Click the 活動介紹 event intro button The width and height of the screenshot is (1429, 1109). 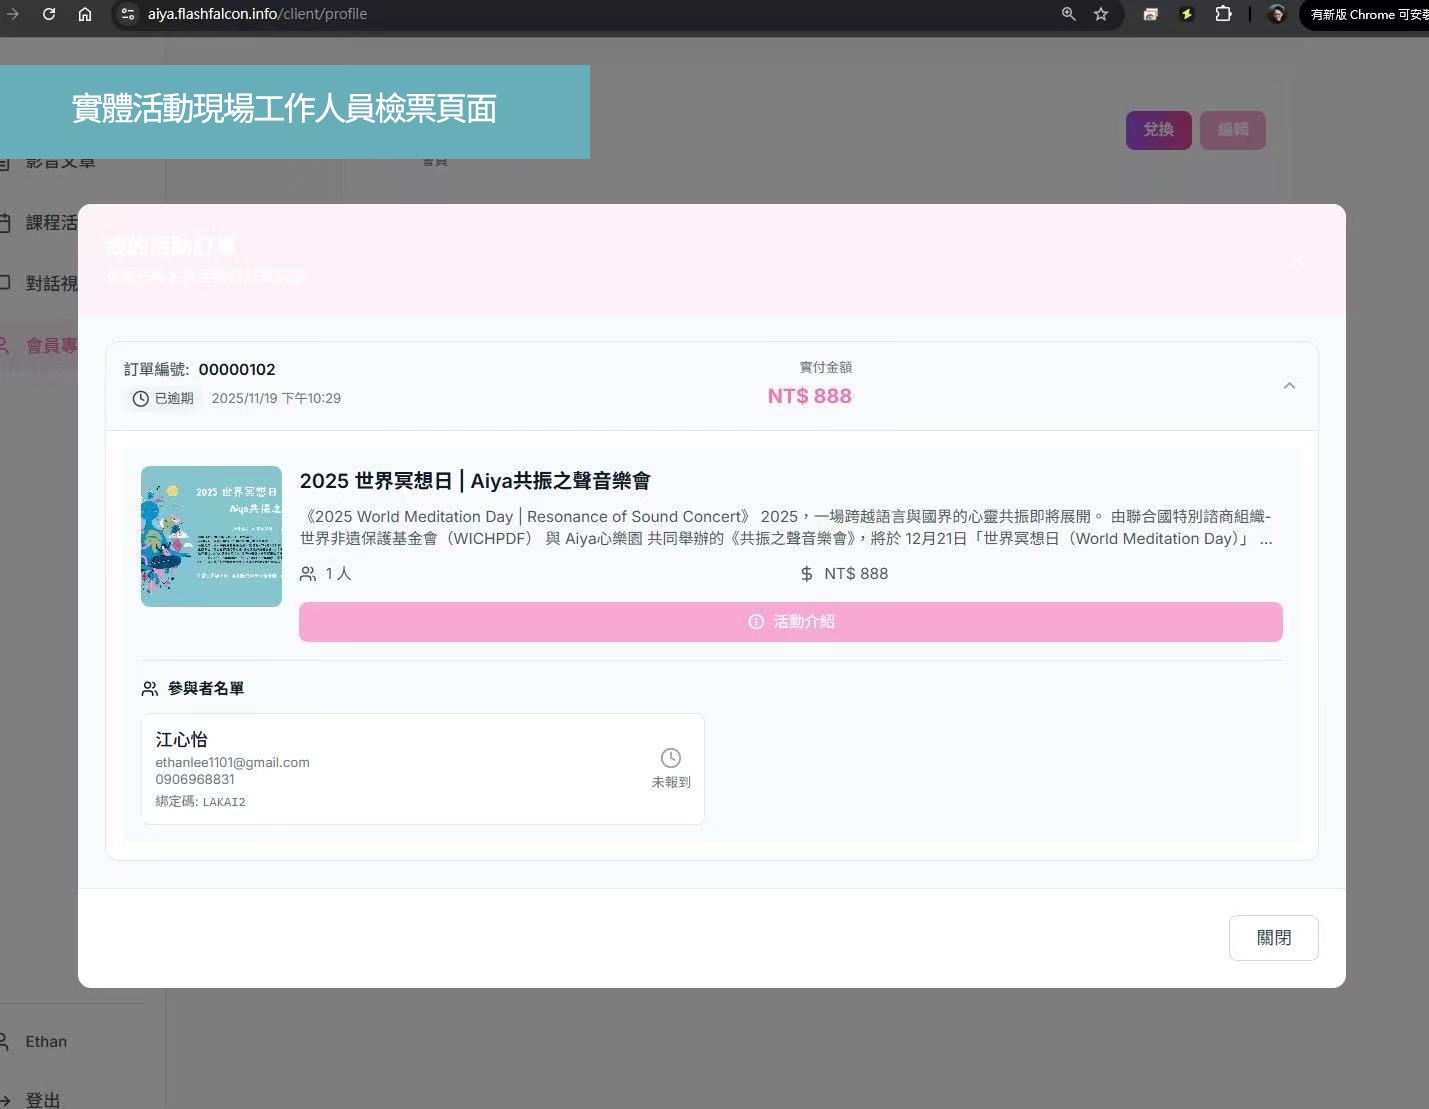coord(790,622)
